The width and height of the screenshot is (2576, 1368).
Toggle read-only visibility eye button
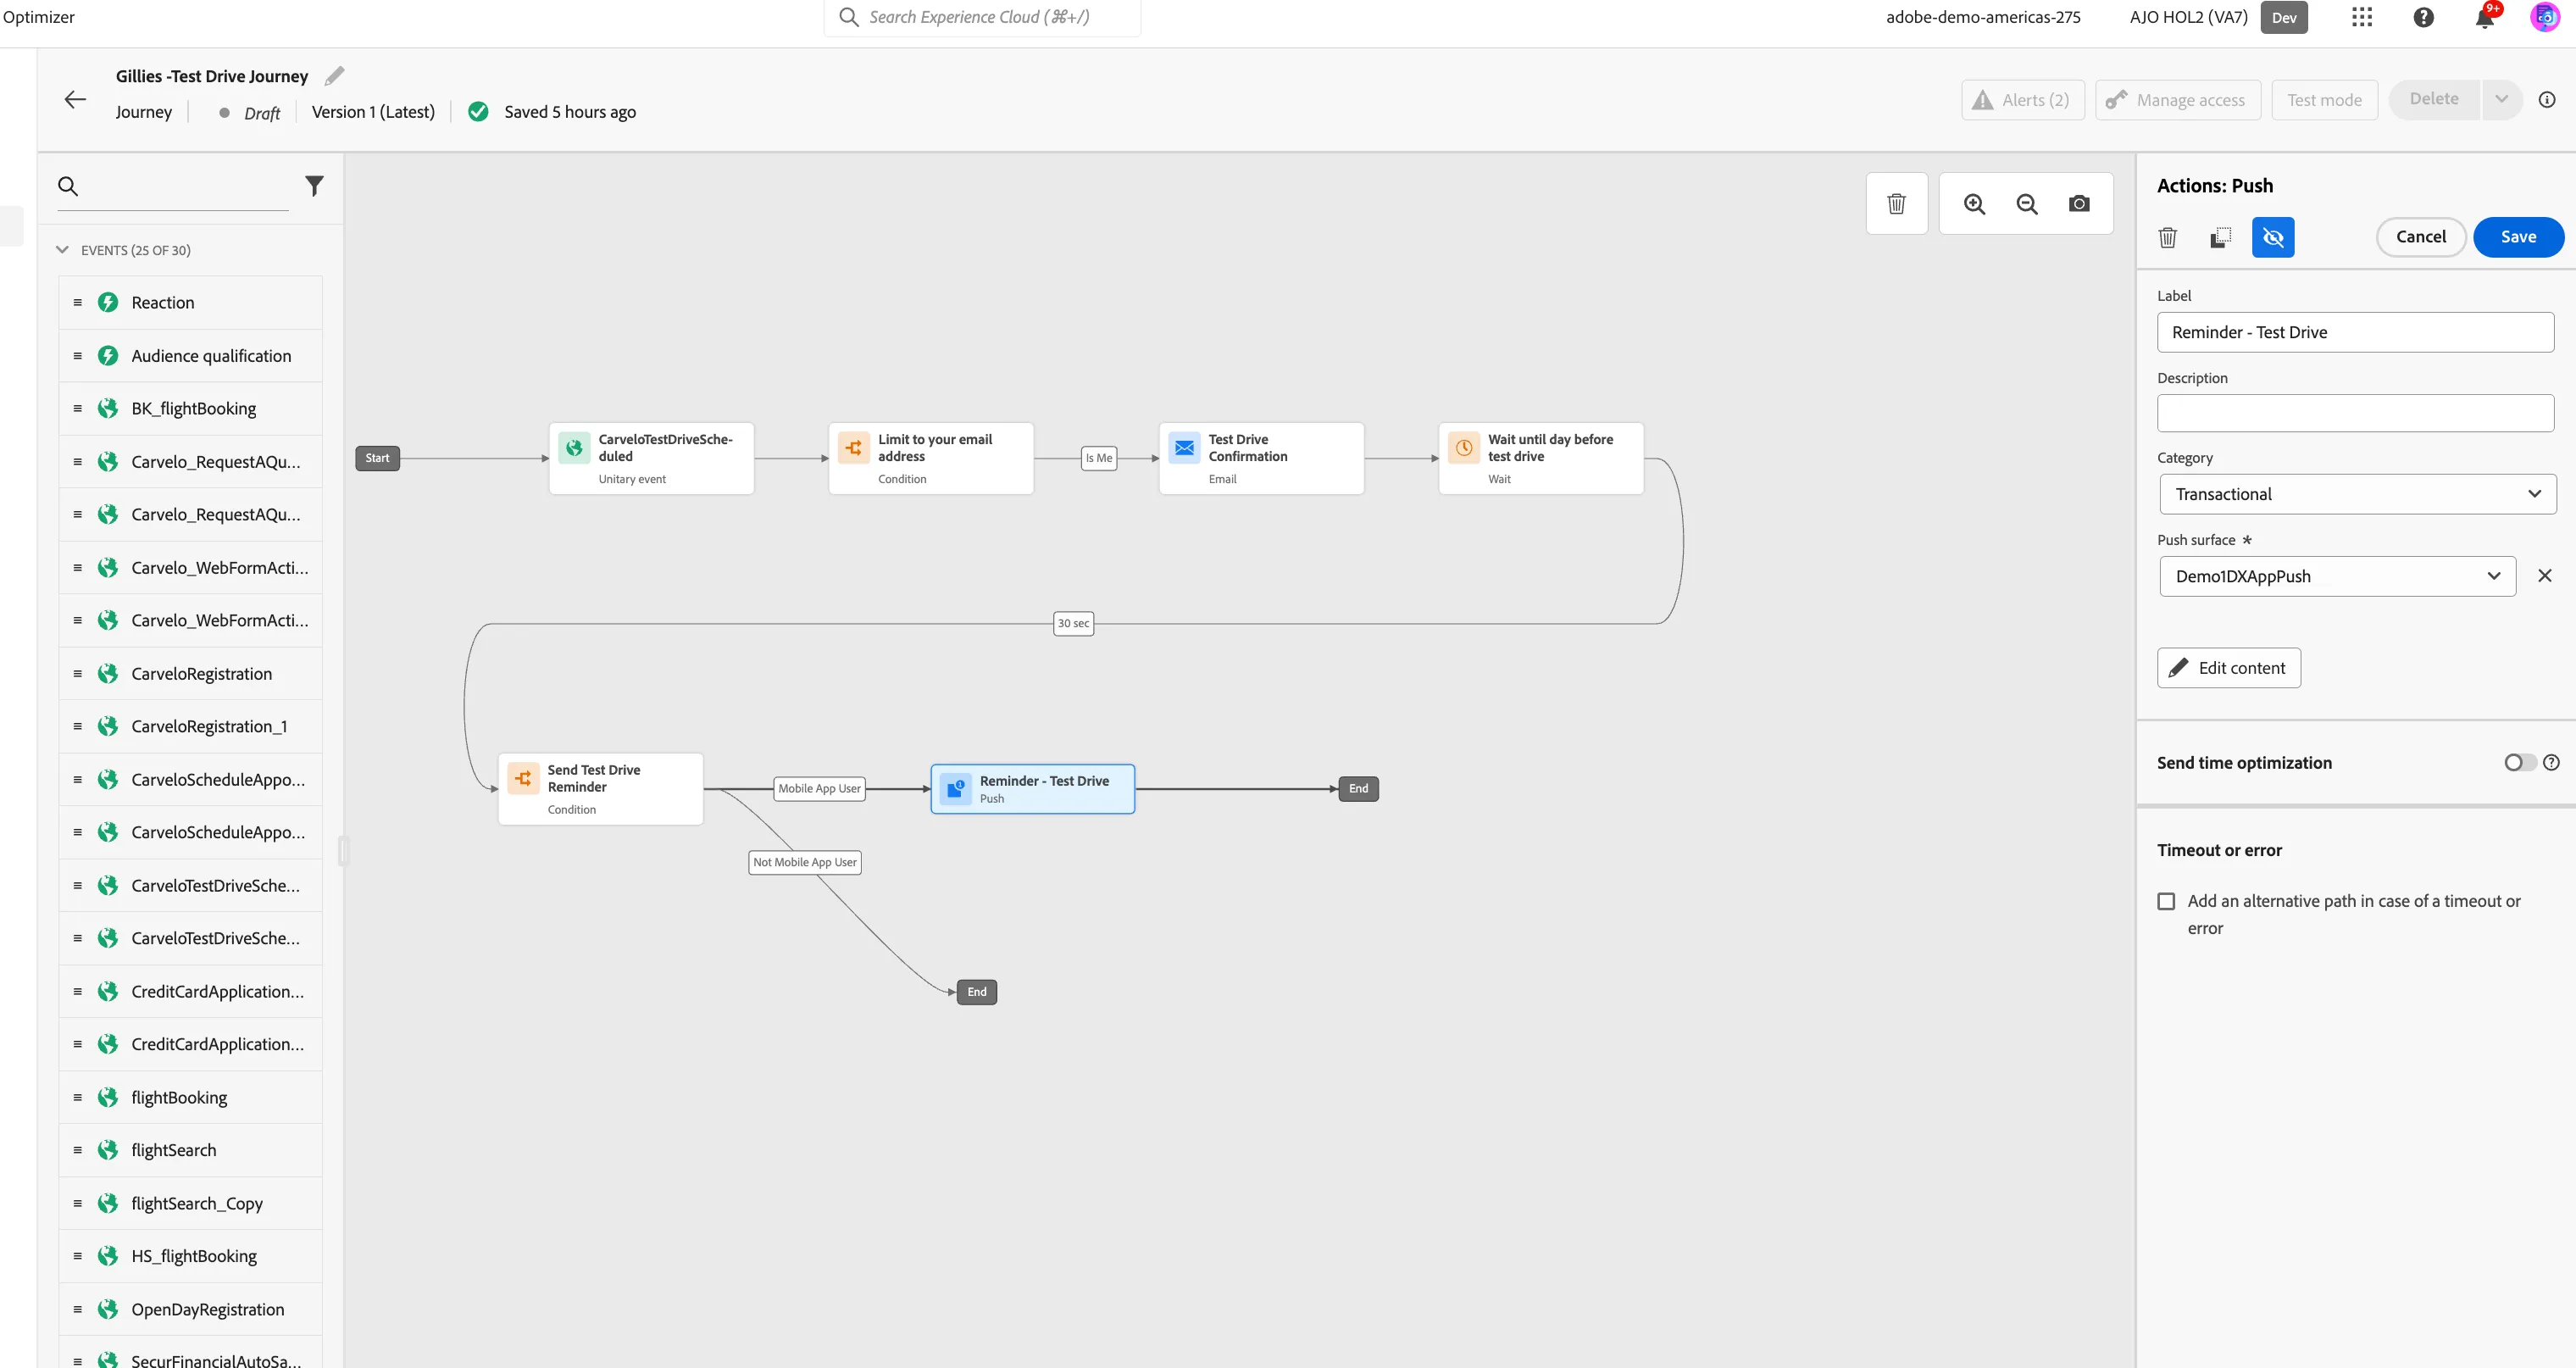(x=2273, y=237)
